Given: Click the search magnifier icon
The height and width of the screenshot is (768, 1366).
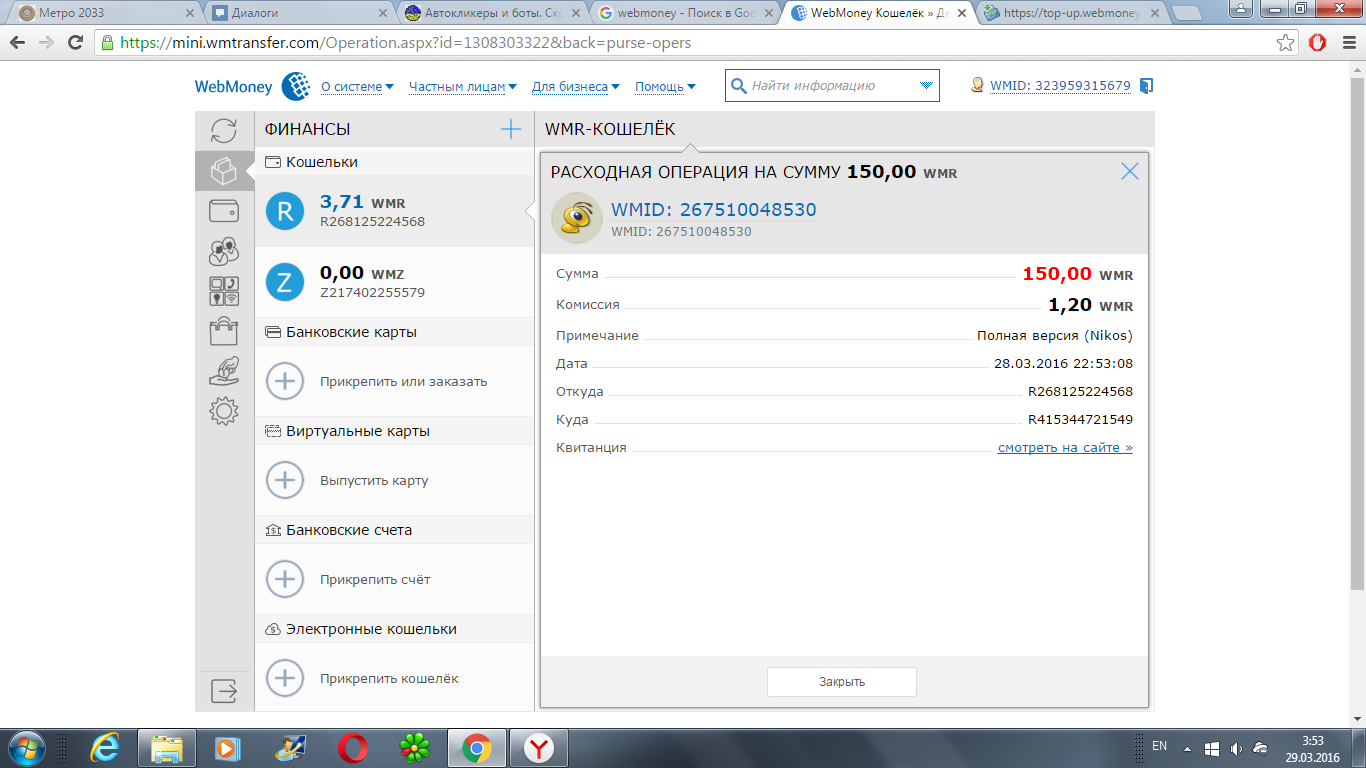Looking at the screenshot, I should click(x=739, y=86).
